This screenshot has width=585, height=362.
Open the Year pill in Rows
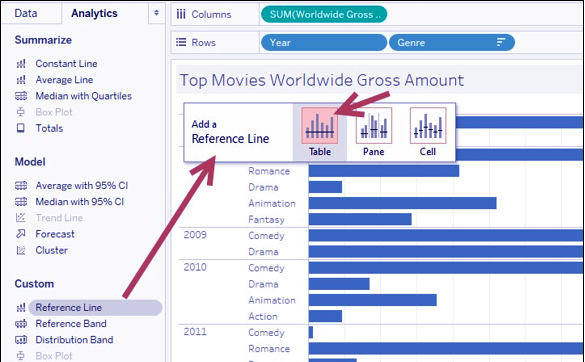(x=324, y=42)
